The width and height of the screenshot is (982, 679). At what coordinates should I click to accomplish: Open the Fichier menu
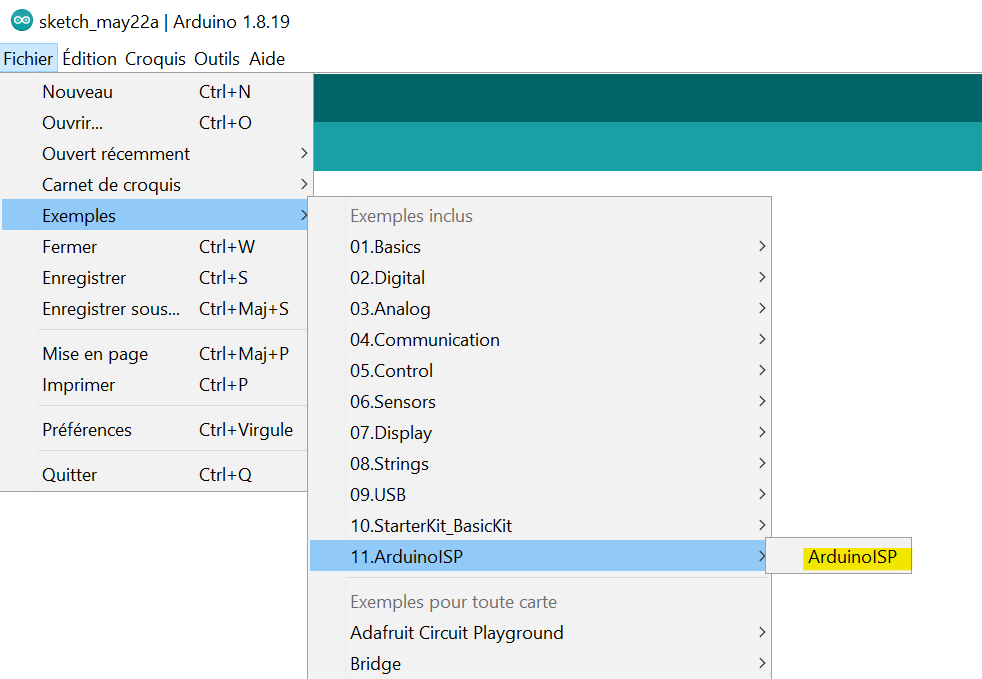click(28, 58)
